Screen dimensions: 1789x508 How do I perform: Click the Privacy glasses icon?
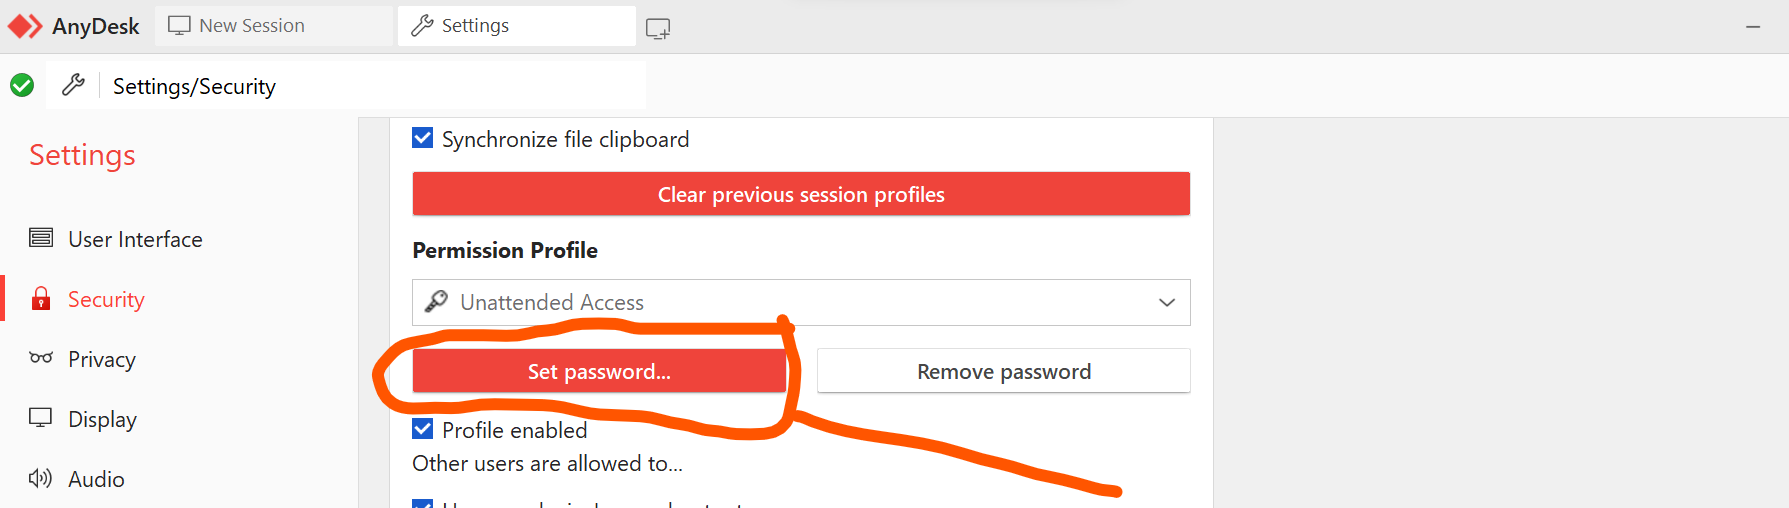coord(41,358)
